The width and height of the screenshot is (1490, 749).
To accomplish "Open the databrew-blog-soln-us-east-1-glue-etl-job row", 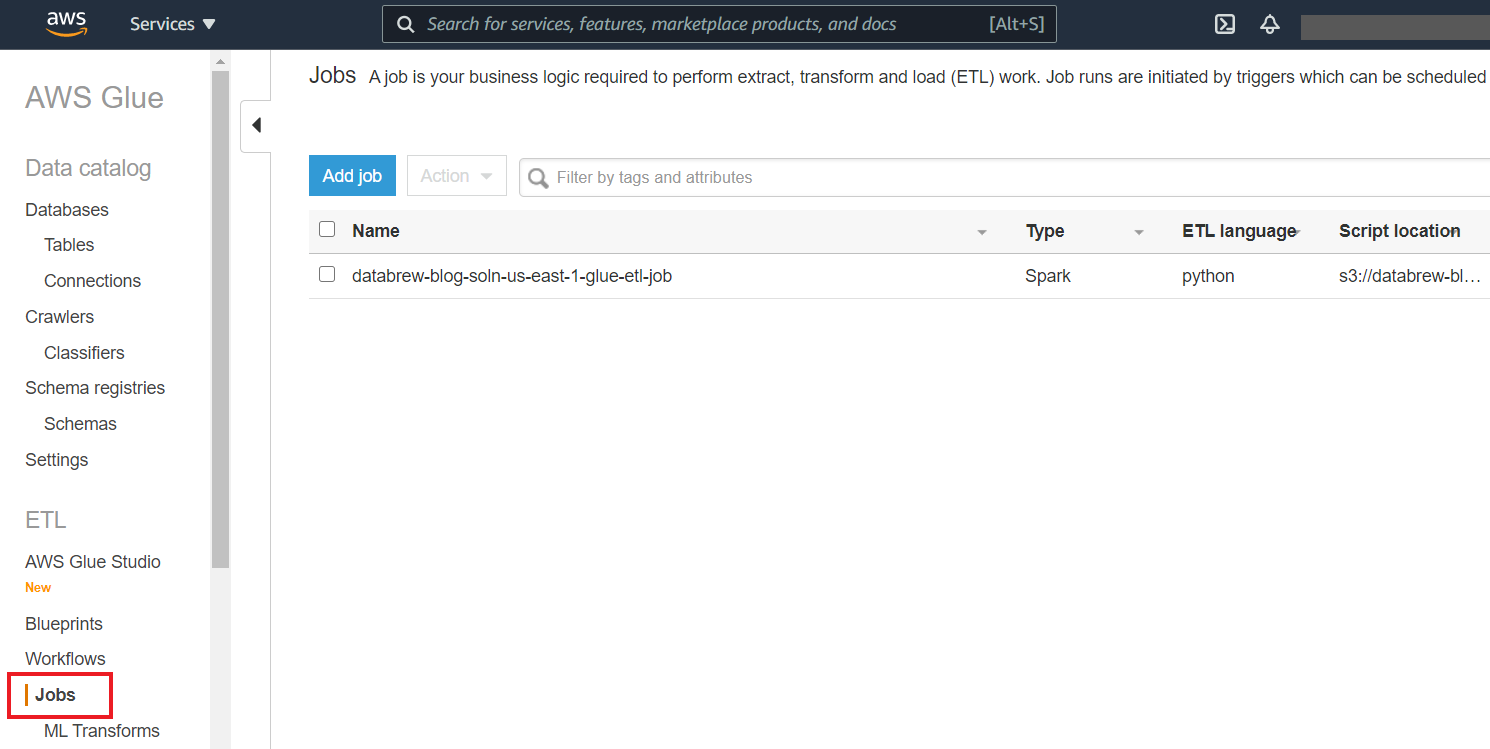I will 899,276.
